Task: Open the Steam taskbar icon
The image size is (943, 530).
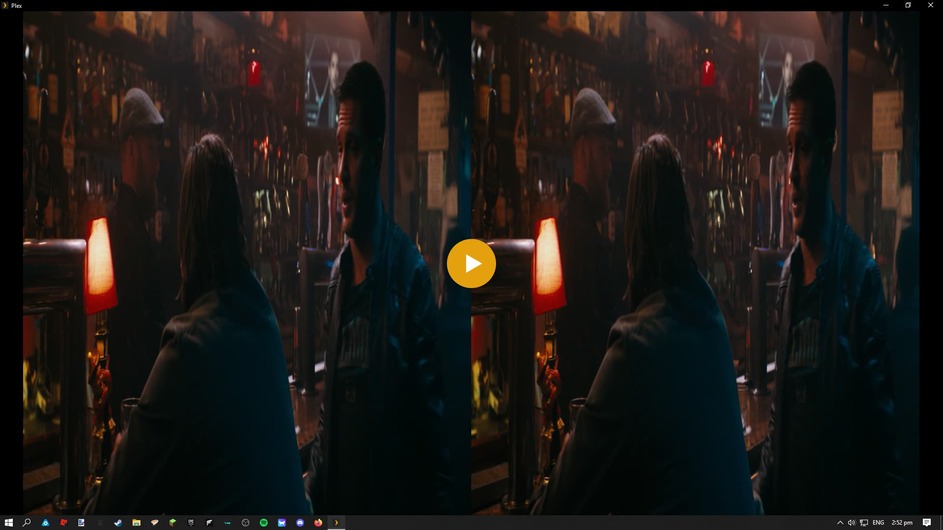Action: pyautogui.click(x=118, y=523)
